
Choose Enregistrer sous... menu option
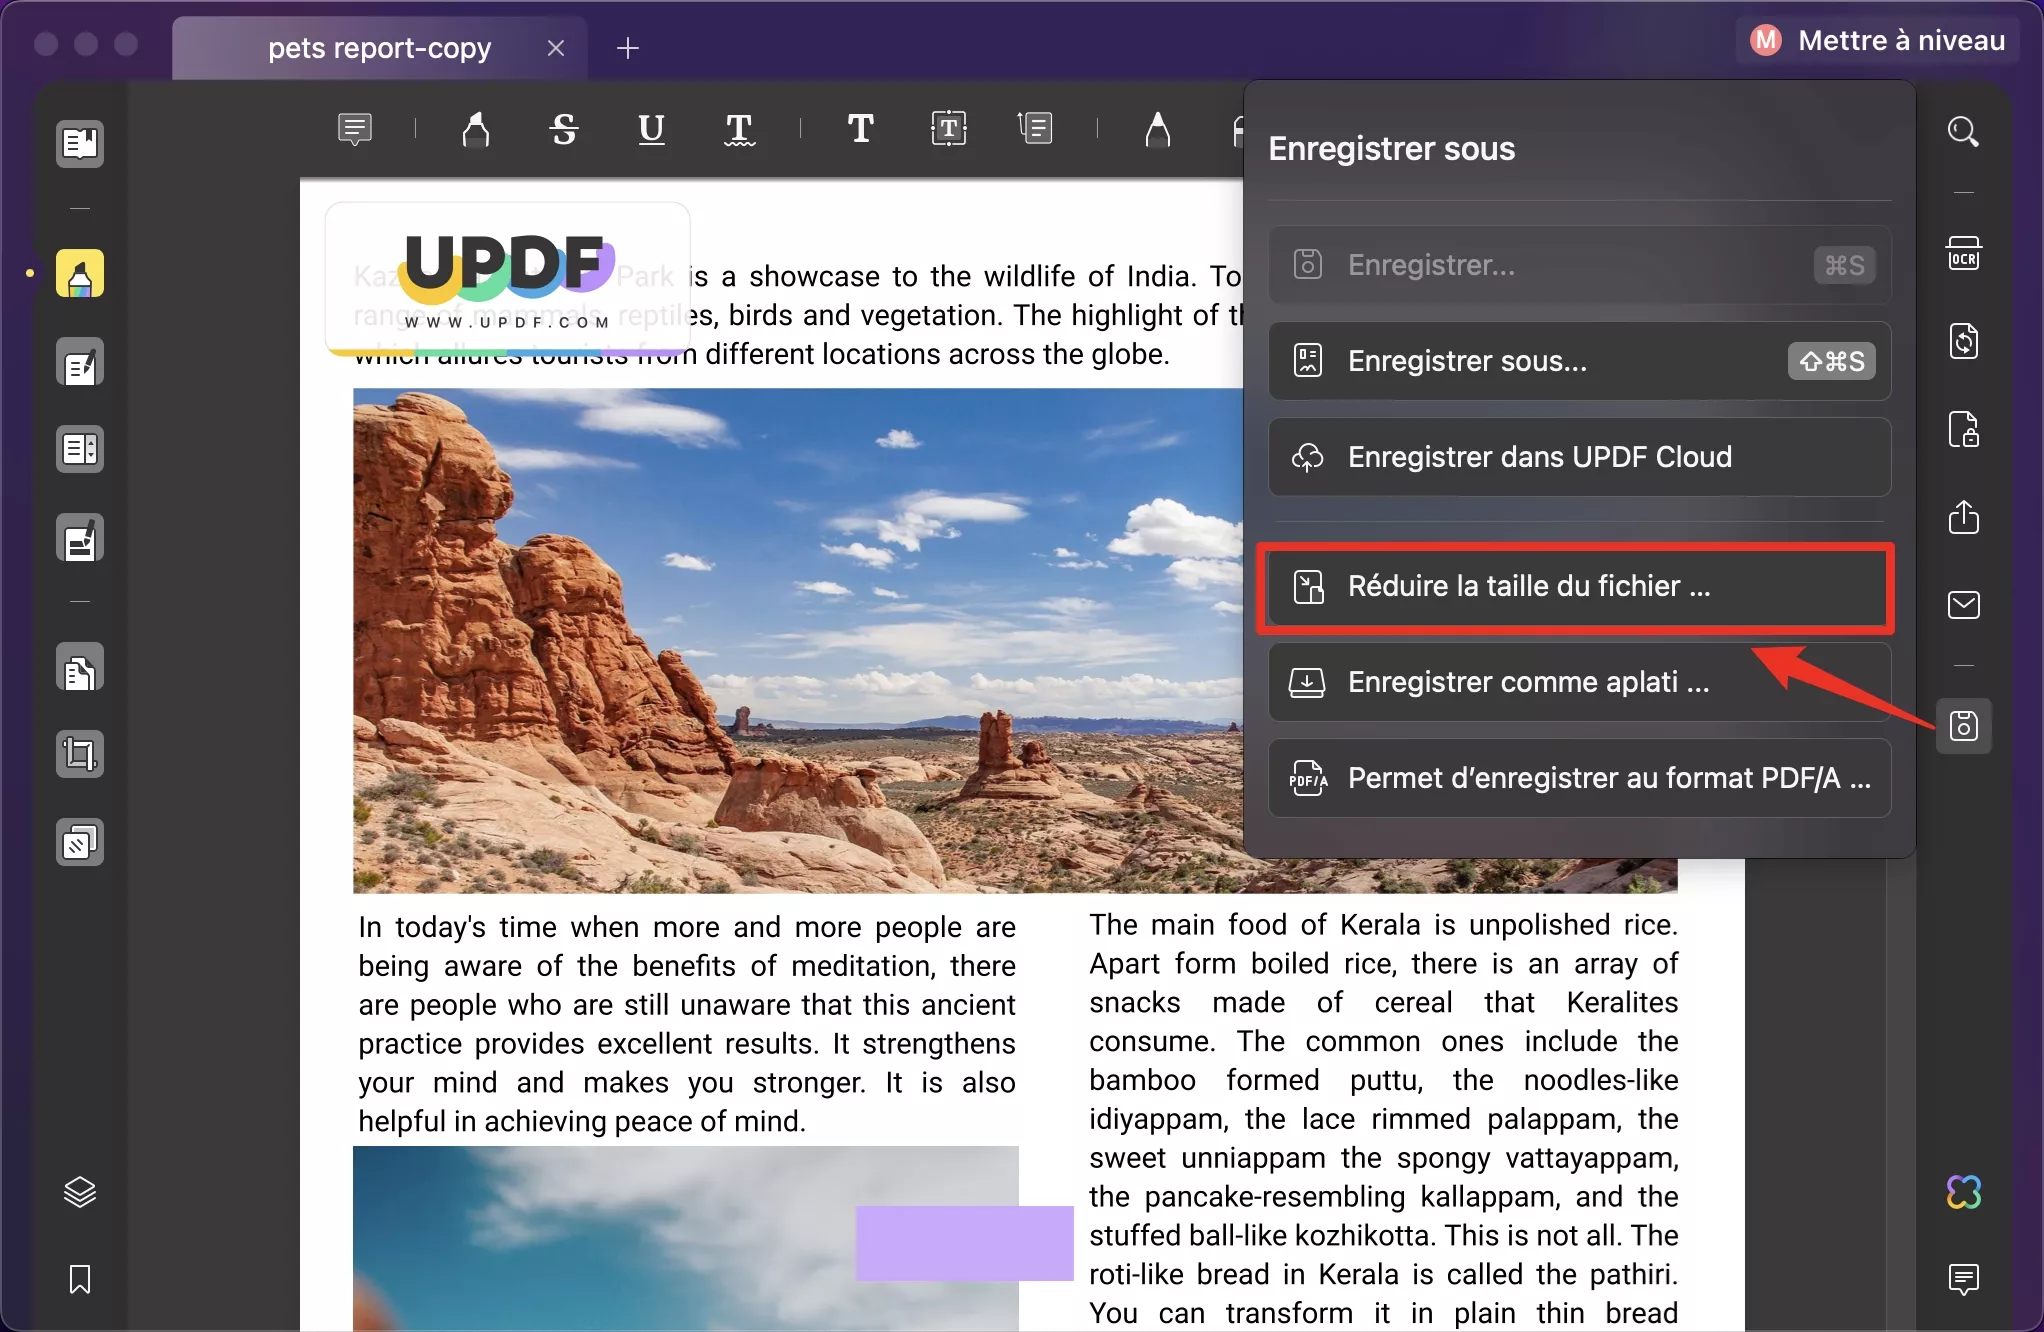(1579, 361)
